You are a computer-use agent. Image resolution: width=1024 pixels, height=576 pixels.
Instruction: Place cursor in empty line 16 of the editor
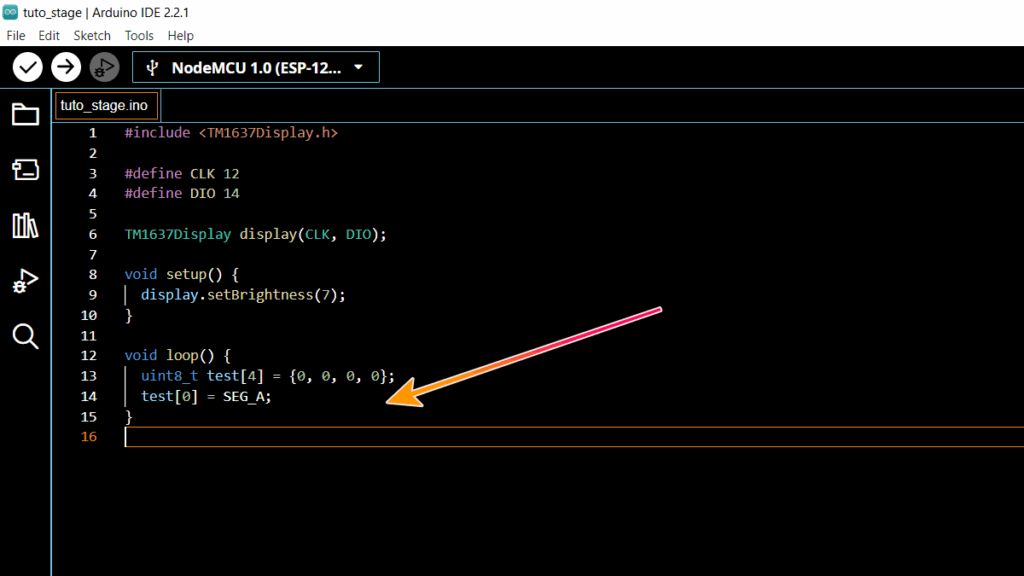574,437
